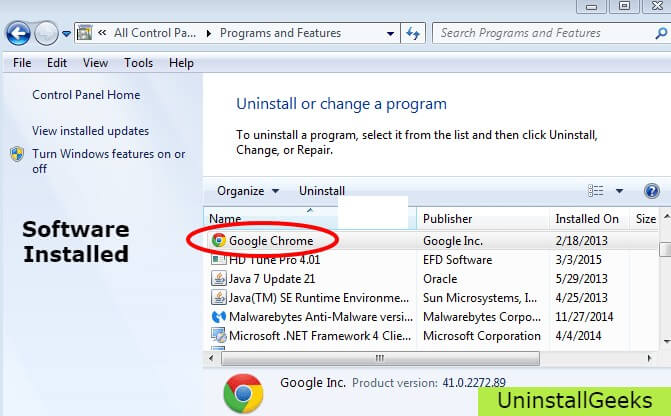Open the View menu
671x416 pixels.
(95, 63)
